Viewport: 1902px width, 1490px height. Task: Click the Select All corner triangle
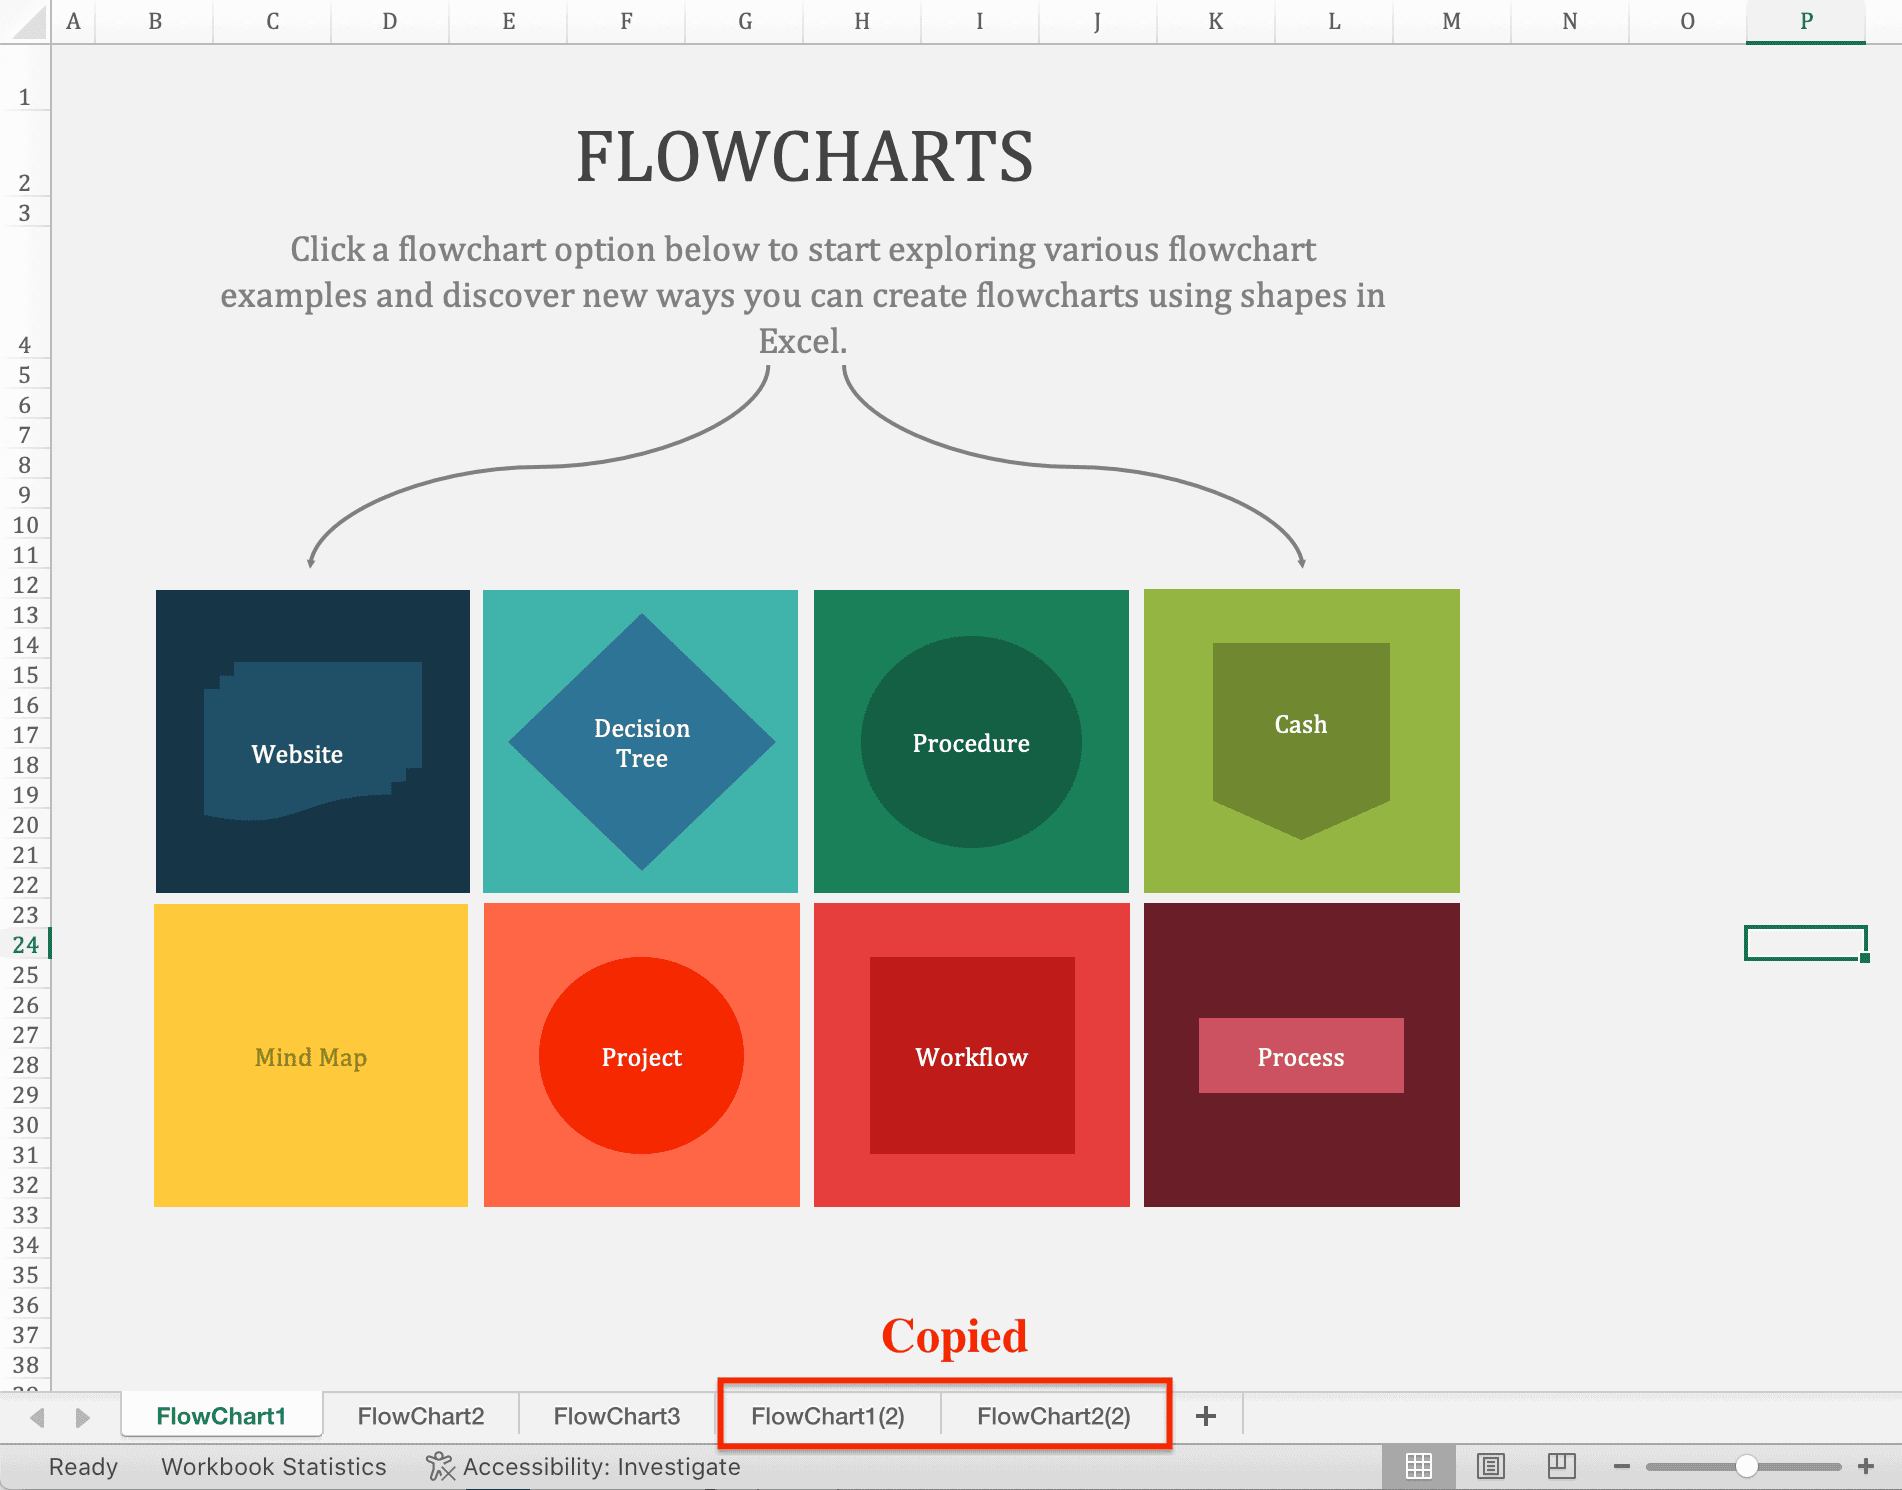coord(26,21)
